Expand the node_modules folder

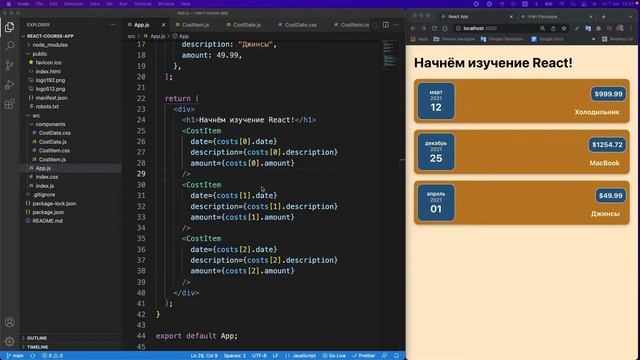point(71,45)
